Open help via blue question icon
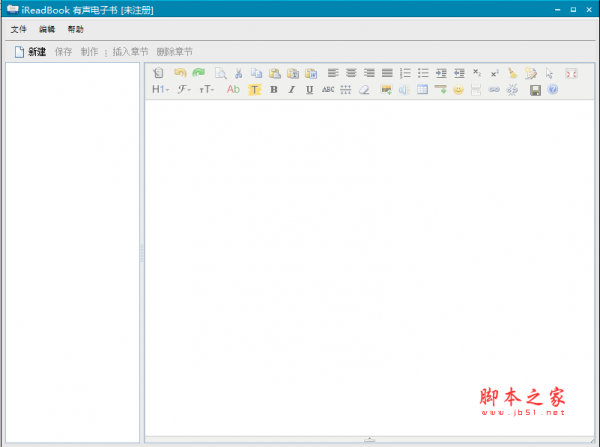600x447 pixels. point(553,90)
